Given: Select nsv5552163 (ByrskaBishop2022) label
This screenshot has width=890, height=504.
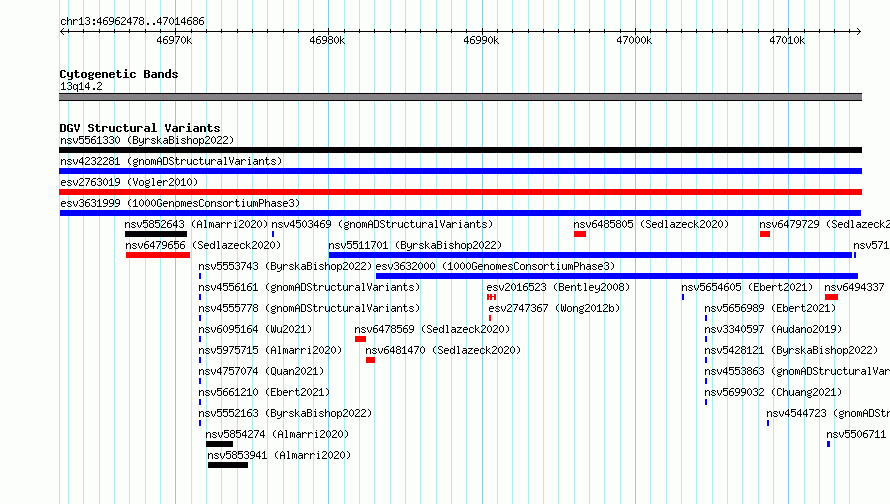Looking at the screenshot, I should click(x=285, y=413).
